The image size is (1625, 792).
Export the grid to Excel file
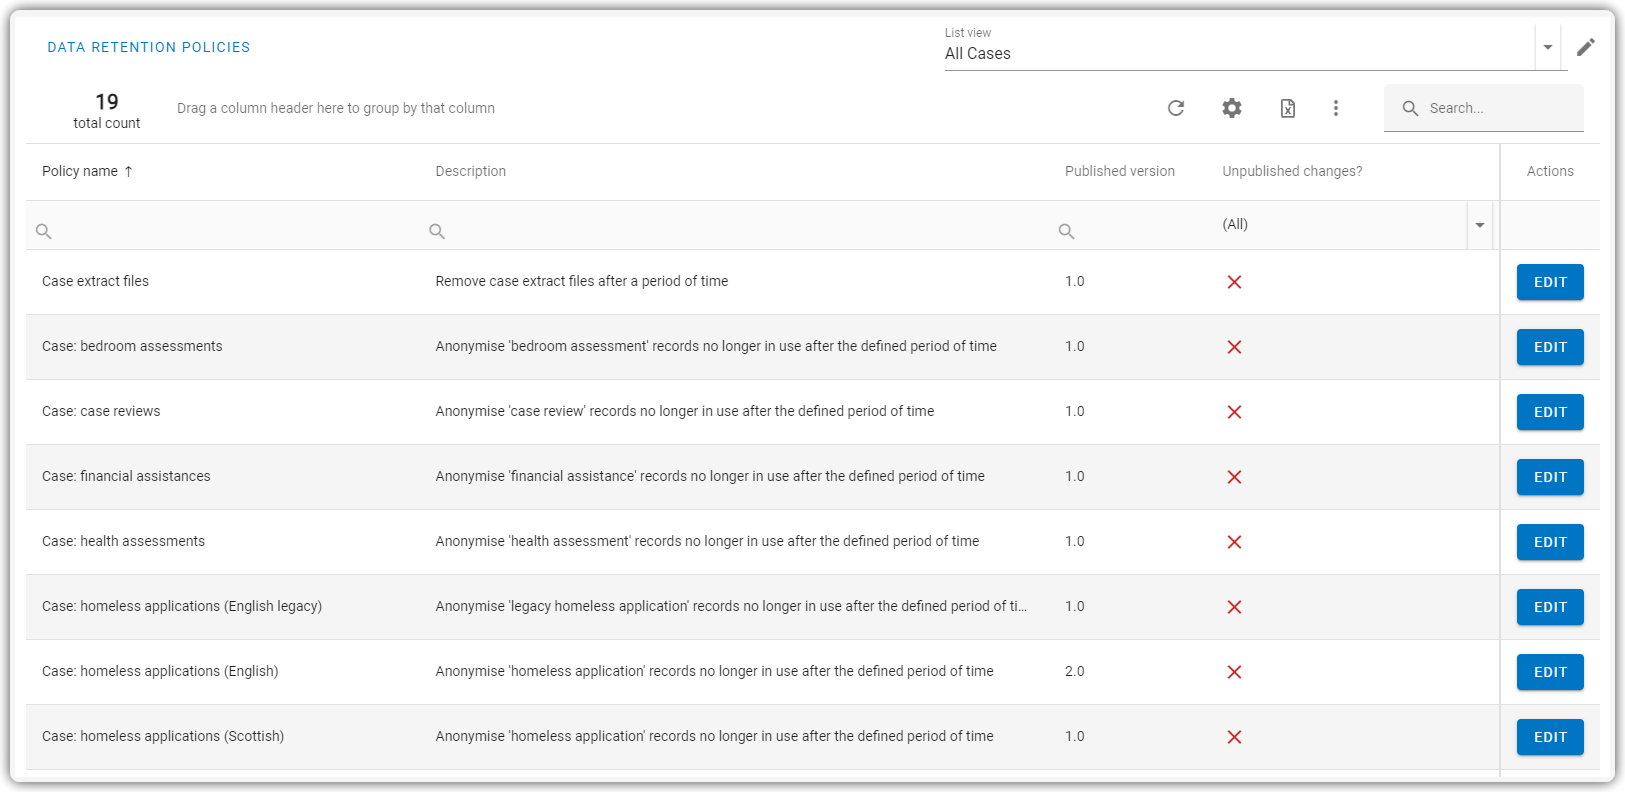(x=1288, y=108)
